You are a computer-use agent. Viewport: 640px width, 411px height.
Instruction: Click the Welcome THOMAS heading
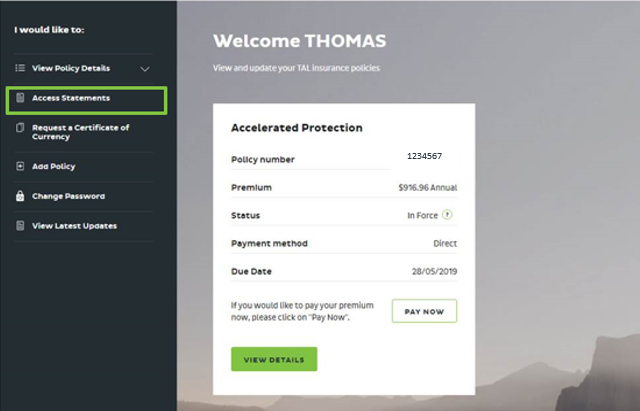299,42
